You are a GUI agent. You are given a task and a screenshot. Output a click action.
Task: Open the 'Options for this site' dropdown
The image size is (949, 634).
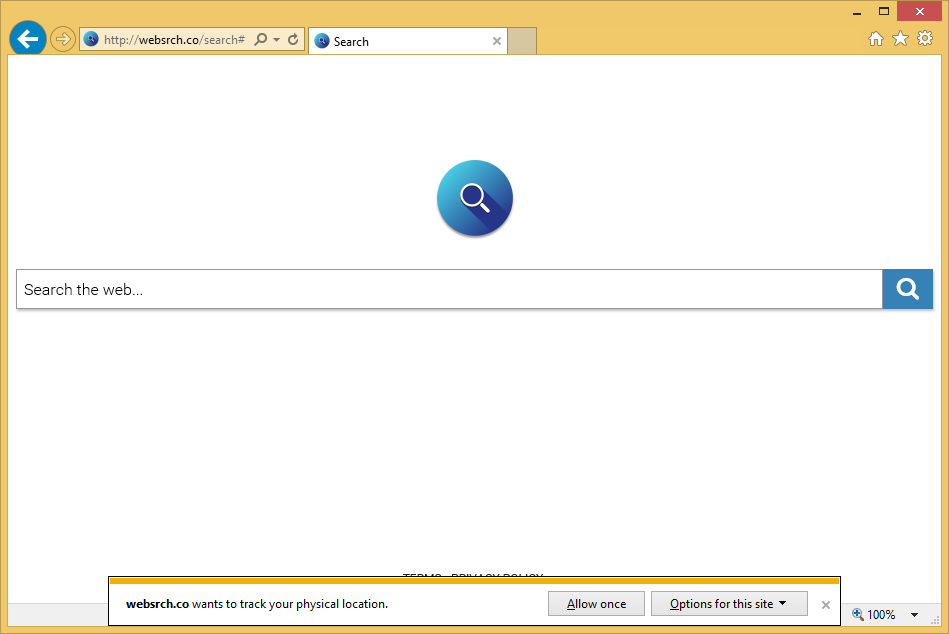(728, 604)
